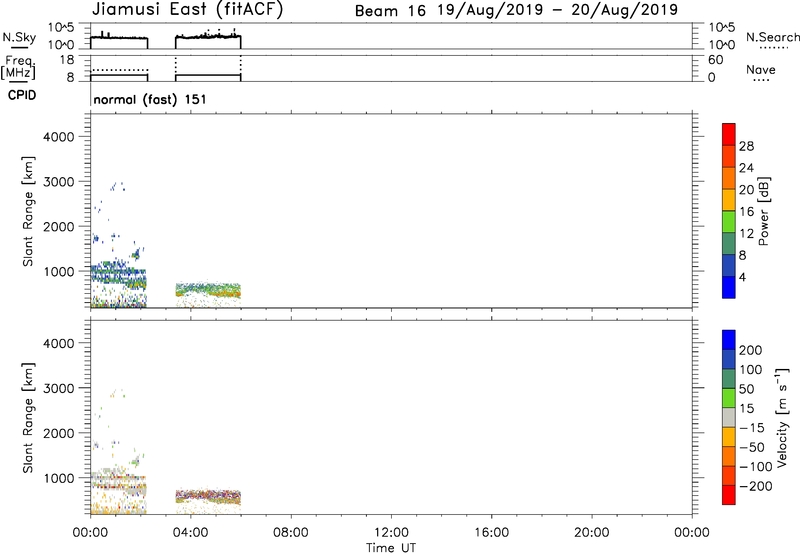Click the '60' Nave axis tick
Viewport: 800px width, 554px height.
click(715, 60)
